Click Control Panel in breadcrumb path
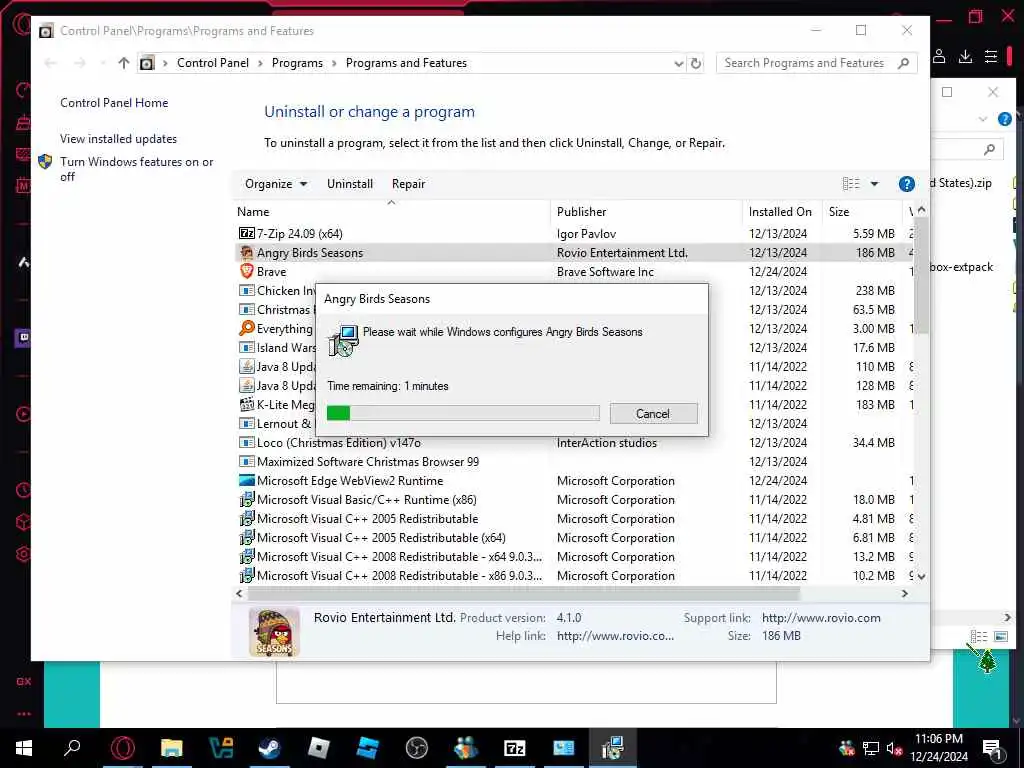The width and height of the screenshot is (1024, 768). [213, 63]
